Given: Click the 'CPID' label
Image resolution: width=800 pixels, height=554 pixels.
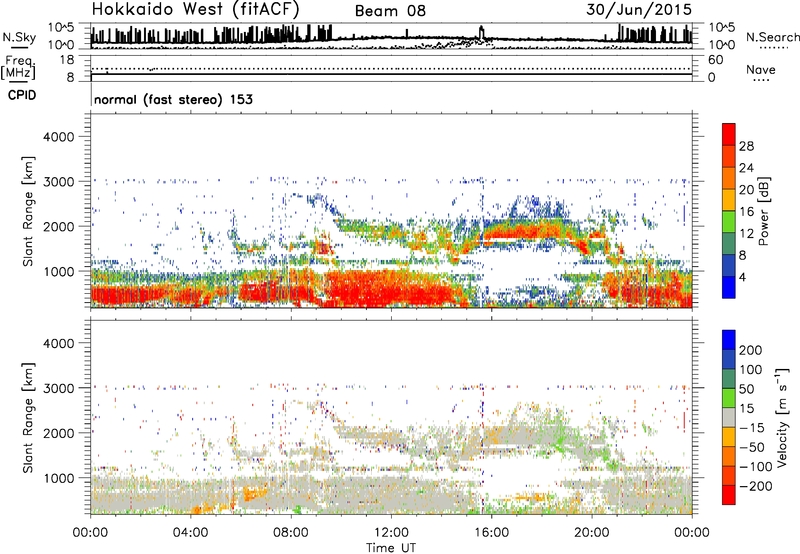Looking at the screenshot, I should point(22,95).
